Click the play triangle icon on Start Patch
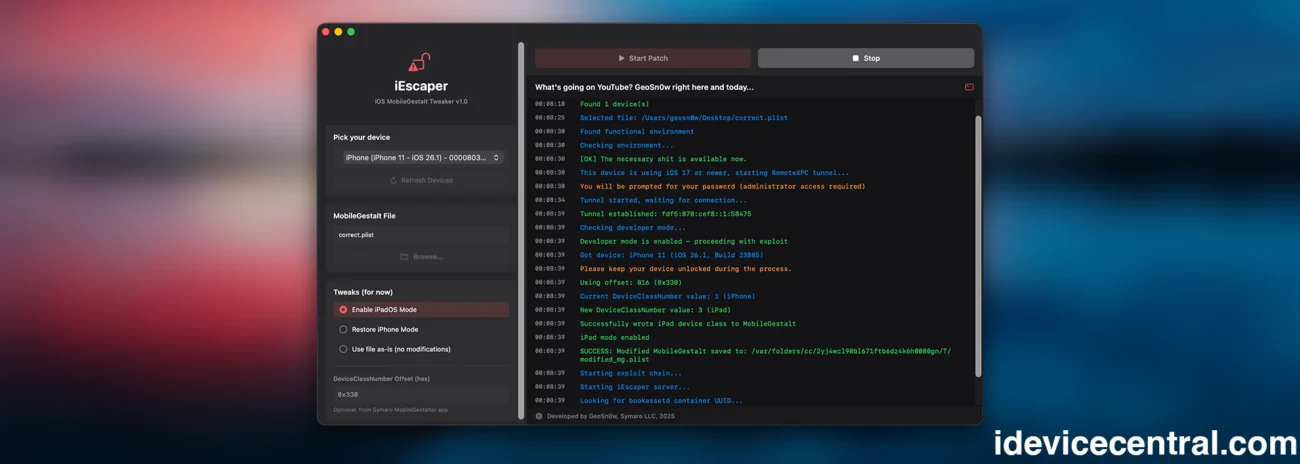This screenshot has height=464, width=1300. (621, 58)
